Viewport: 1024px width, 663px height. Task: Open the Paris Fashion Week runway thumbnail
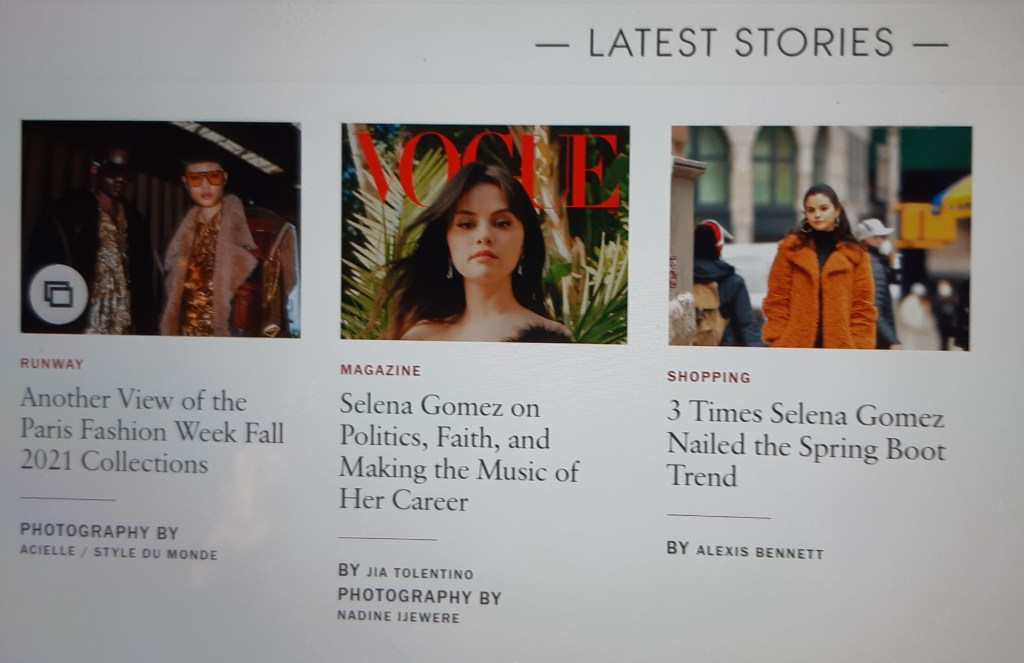coord(161,229)
